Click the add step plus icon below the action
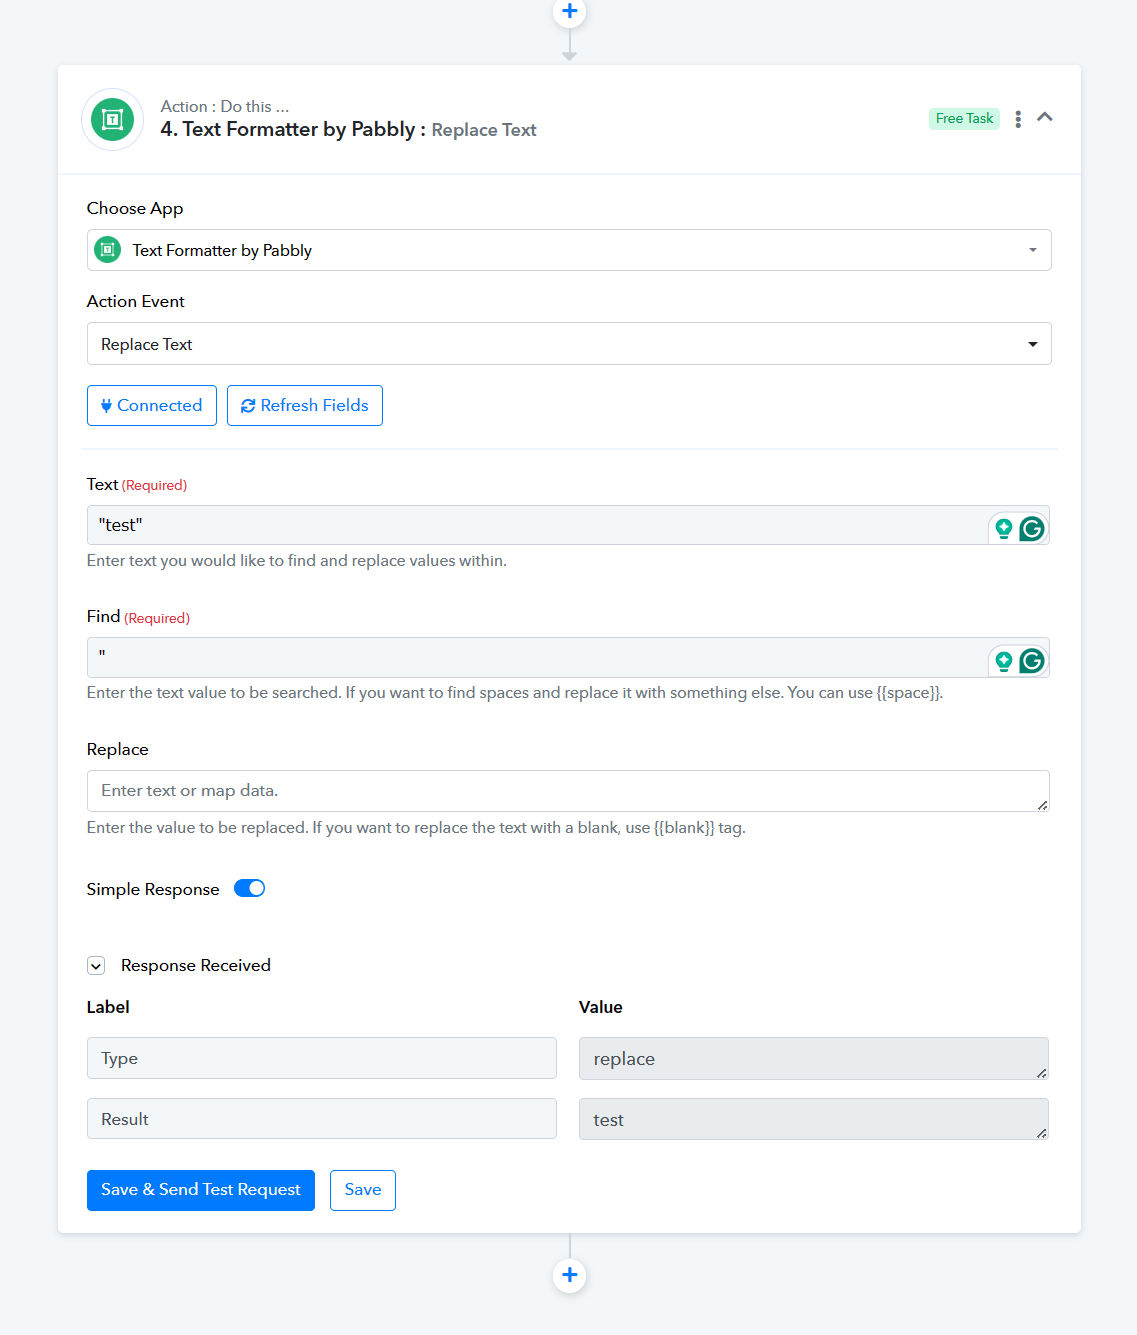1137x1335 pixels. click(x=569, y=1275)
